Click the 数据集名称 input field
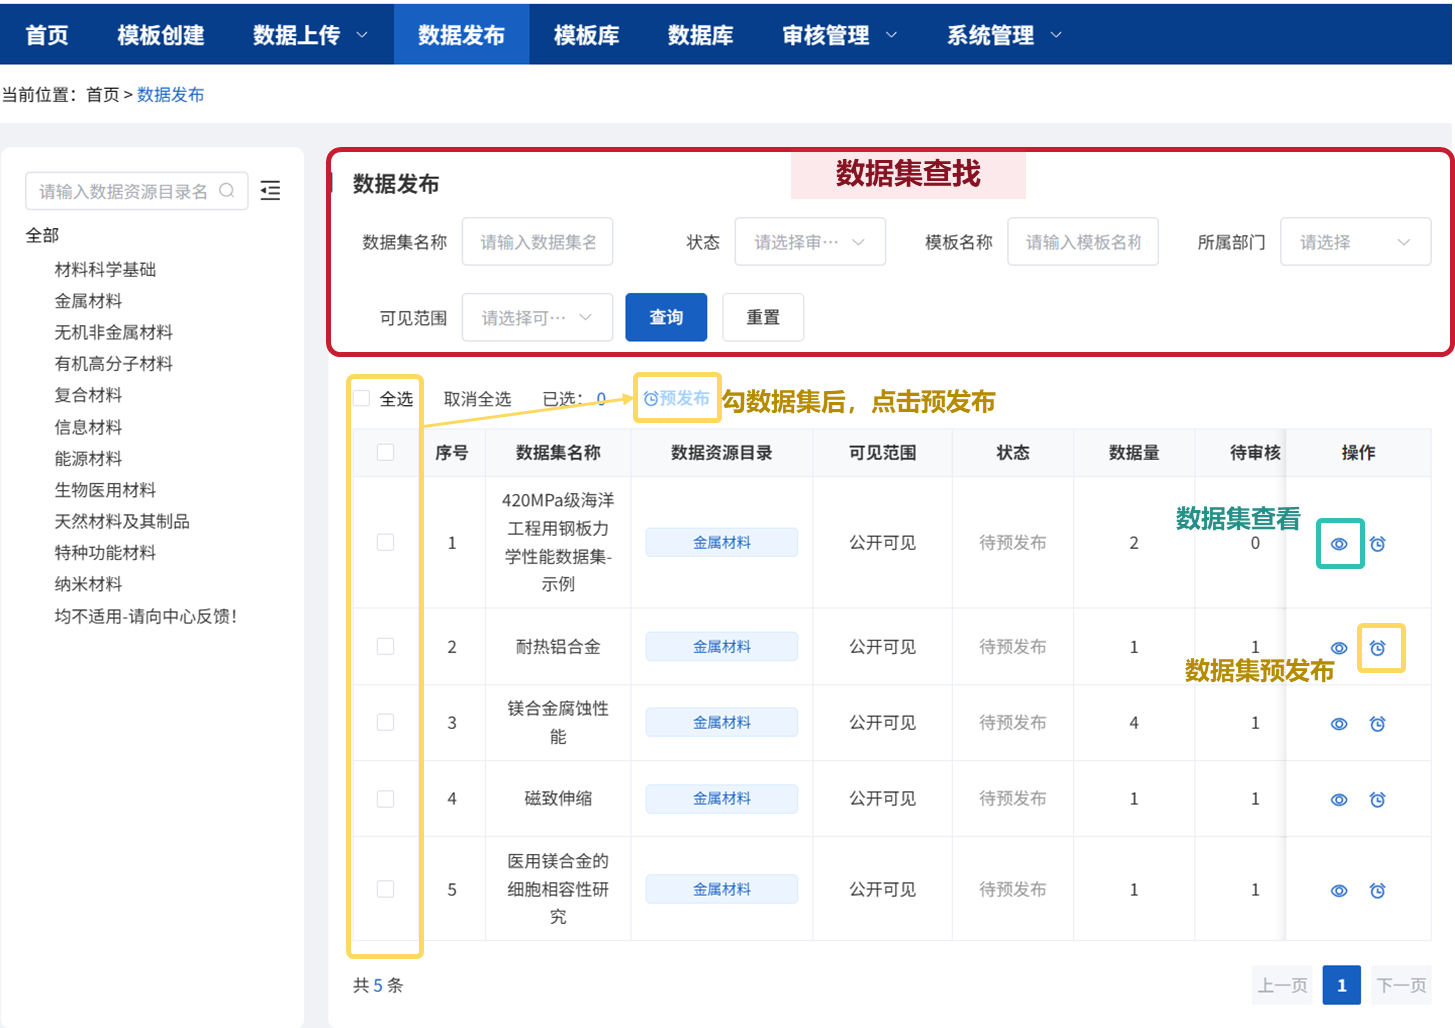This screenshot has height=1028, width=1455. pos(537,241)
